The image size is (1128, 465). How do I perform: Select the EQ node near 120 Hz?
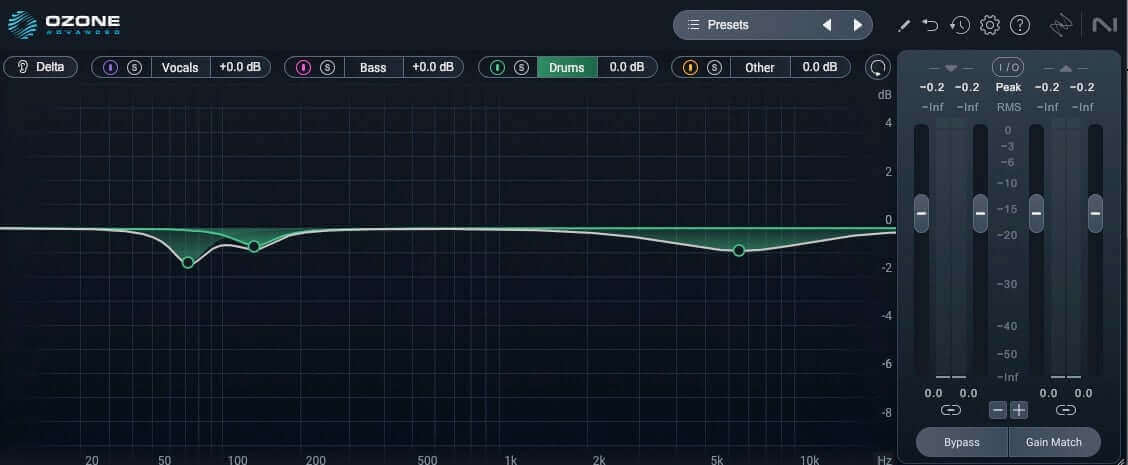pyautogui.click(x=254, y=246)
